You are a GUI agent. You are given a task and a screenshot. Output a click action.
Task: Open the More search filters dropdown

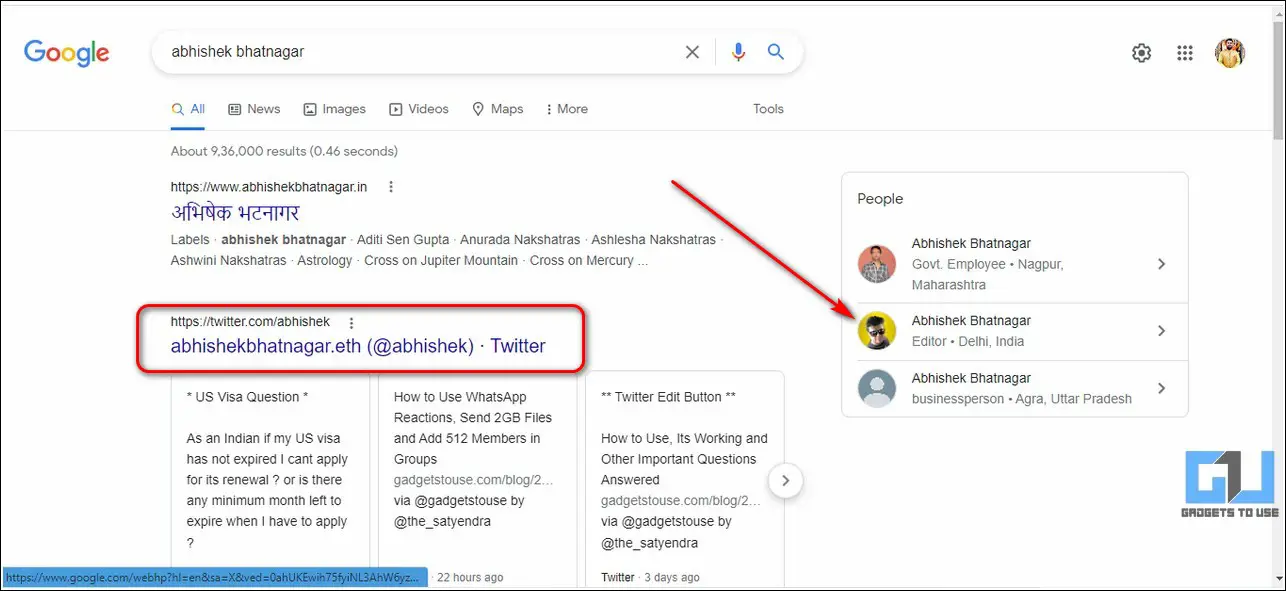pyautogui.click(x=567, y=109)
